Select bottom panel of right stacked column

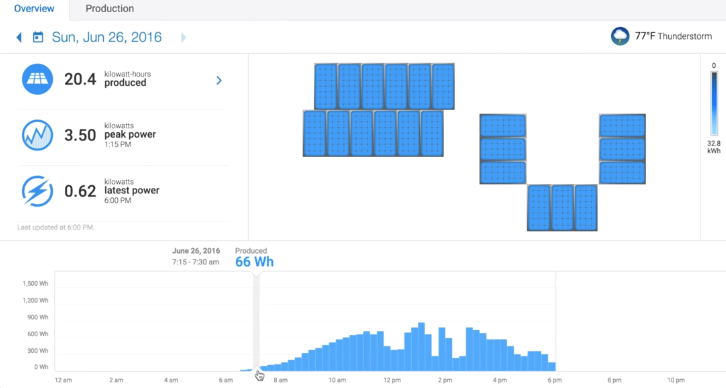pos(622,172)
